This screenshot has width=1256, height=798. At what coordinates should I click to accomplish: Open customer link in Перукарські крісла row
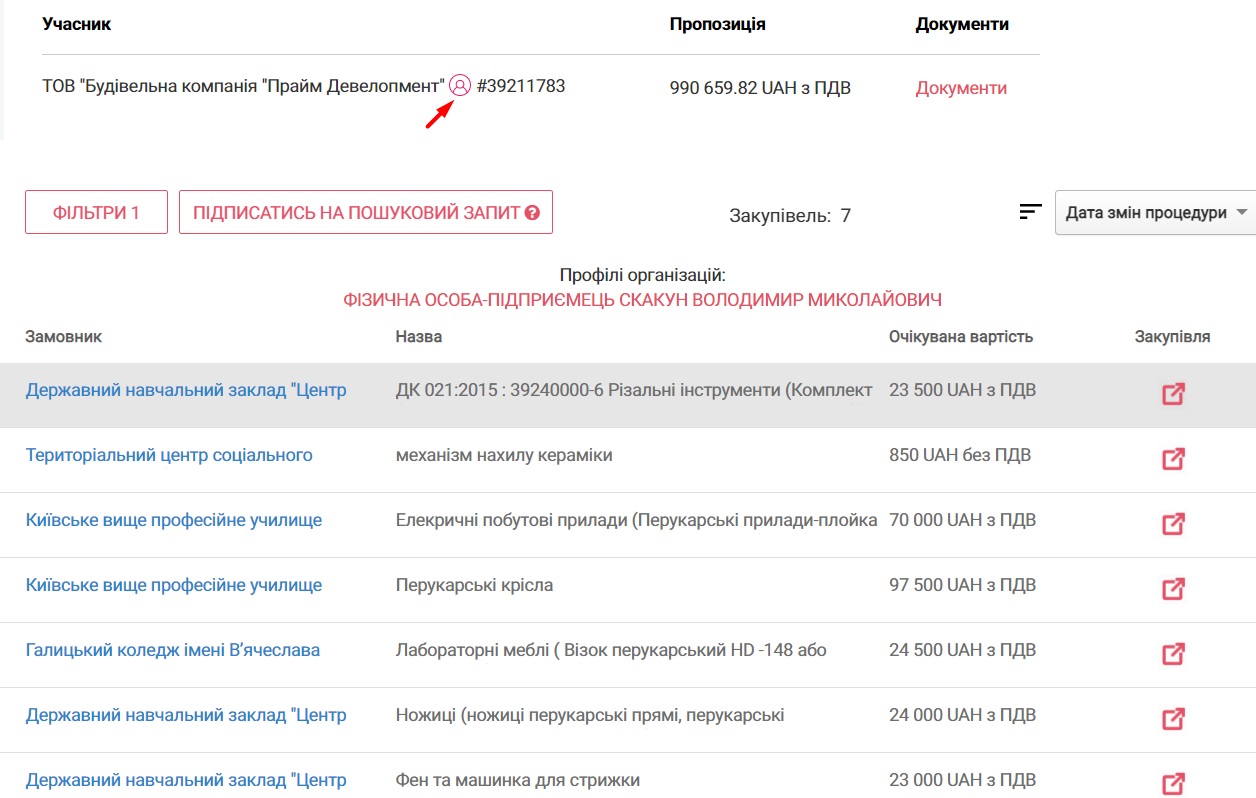coord(174,585)
